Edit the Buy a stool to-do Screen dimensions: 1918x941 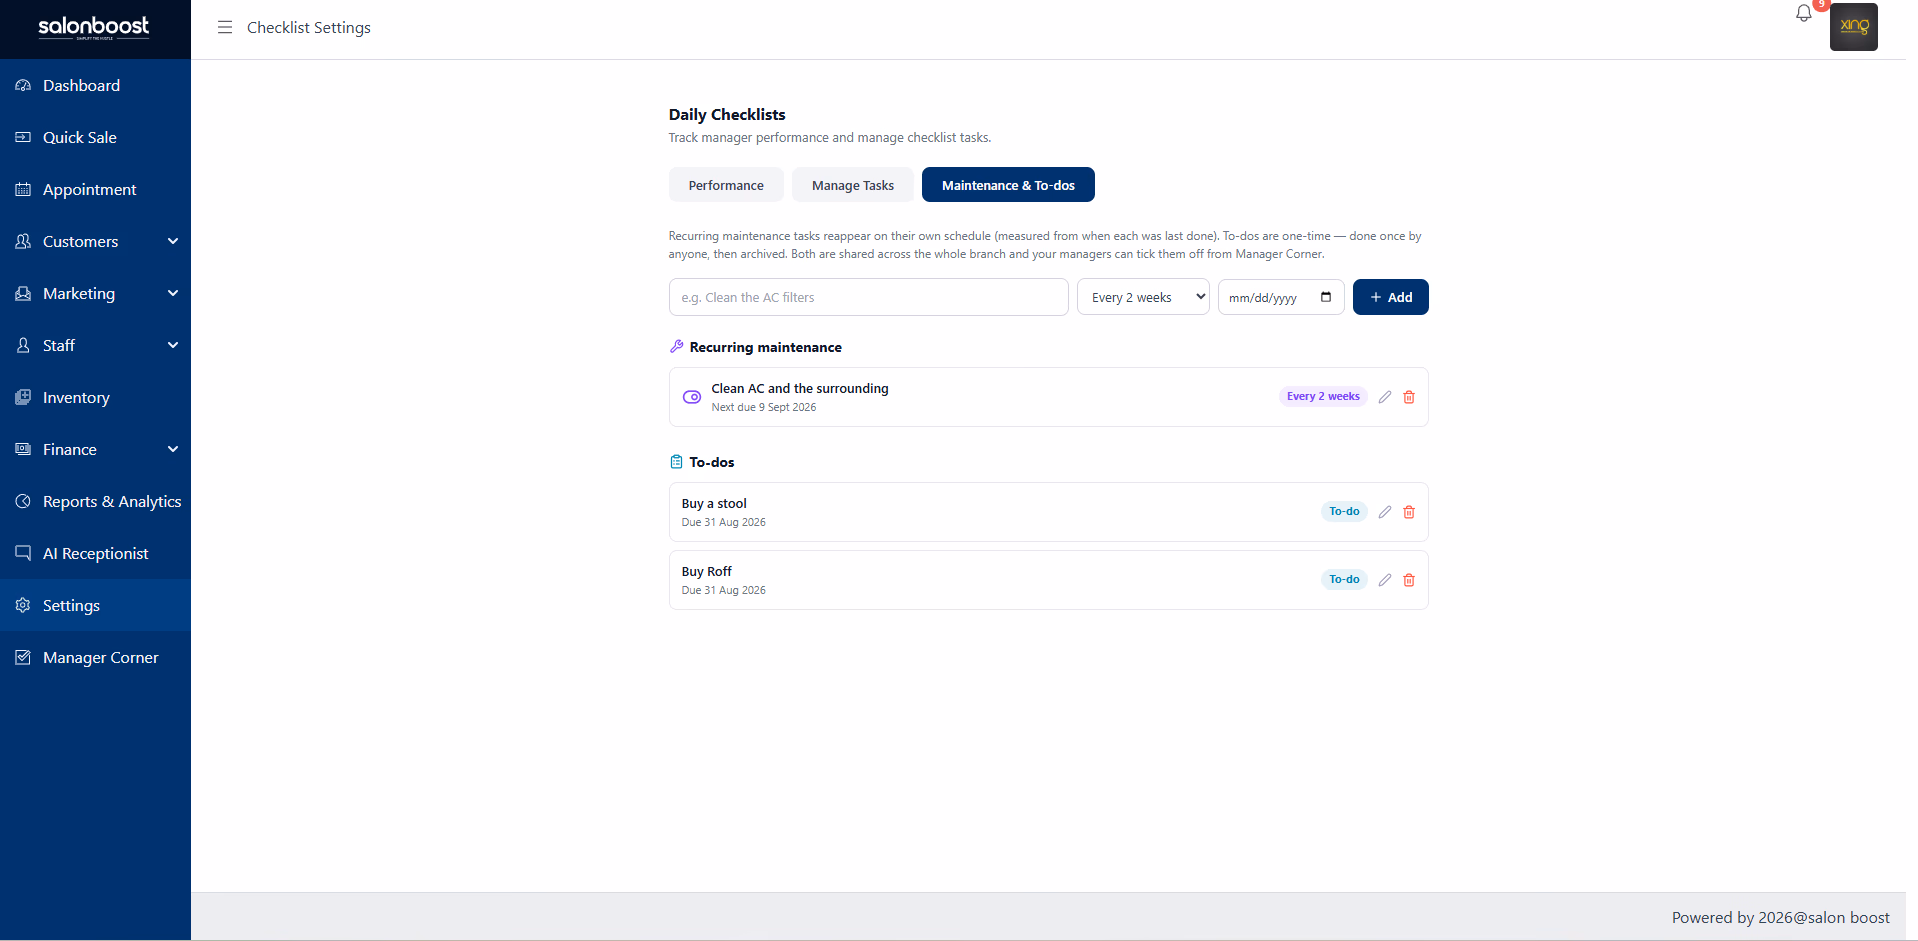pos(1385,512)
